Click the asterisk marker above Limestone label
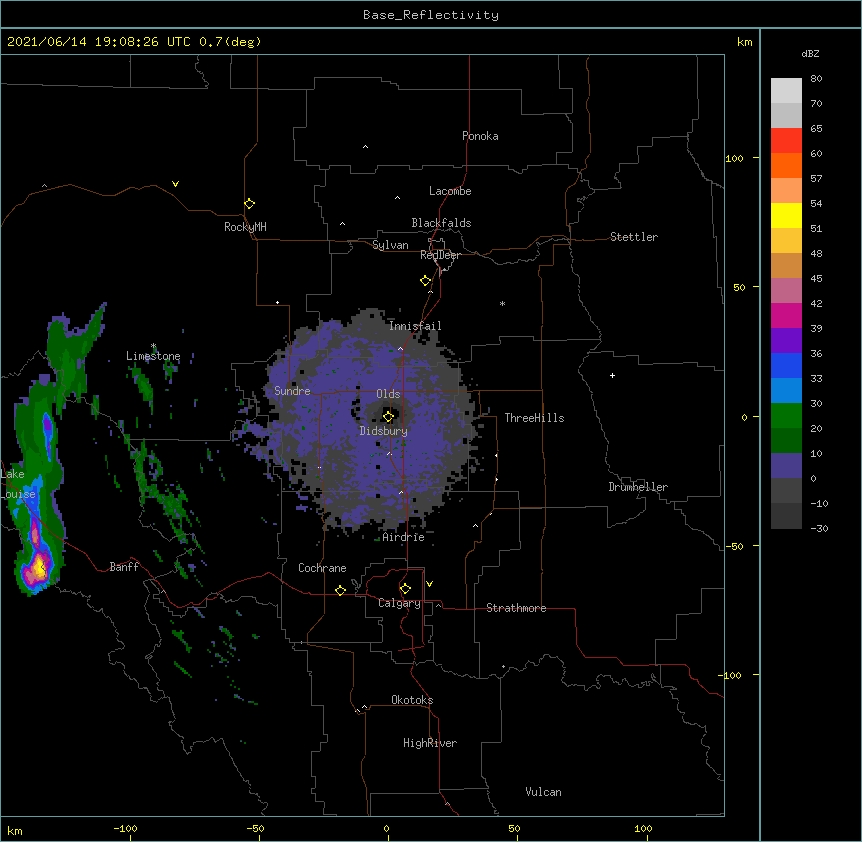The width and height of the screenshot is (862, 842). (x=153, y=346)
